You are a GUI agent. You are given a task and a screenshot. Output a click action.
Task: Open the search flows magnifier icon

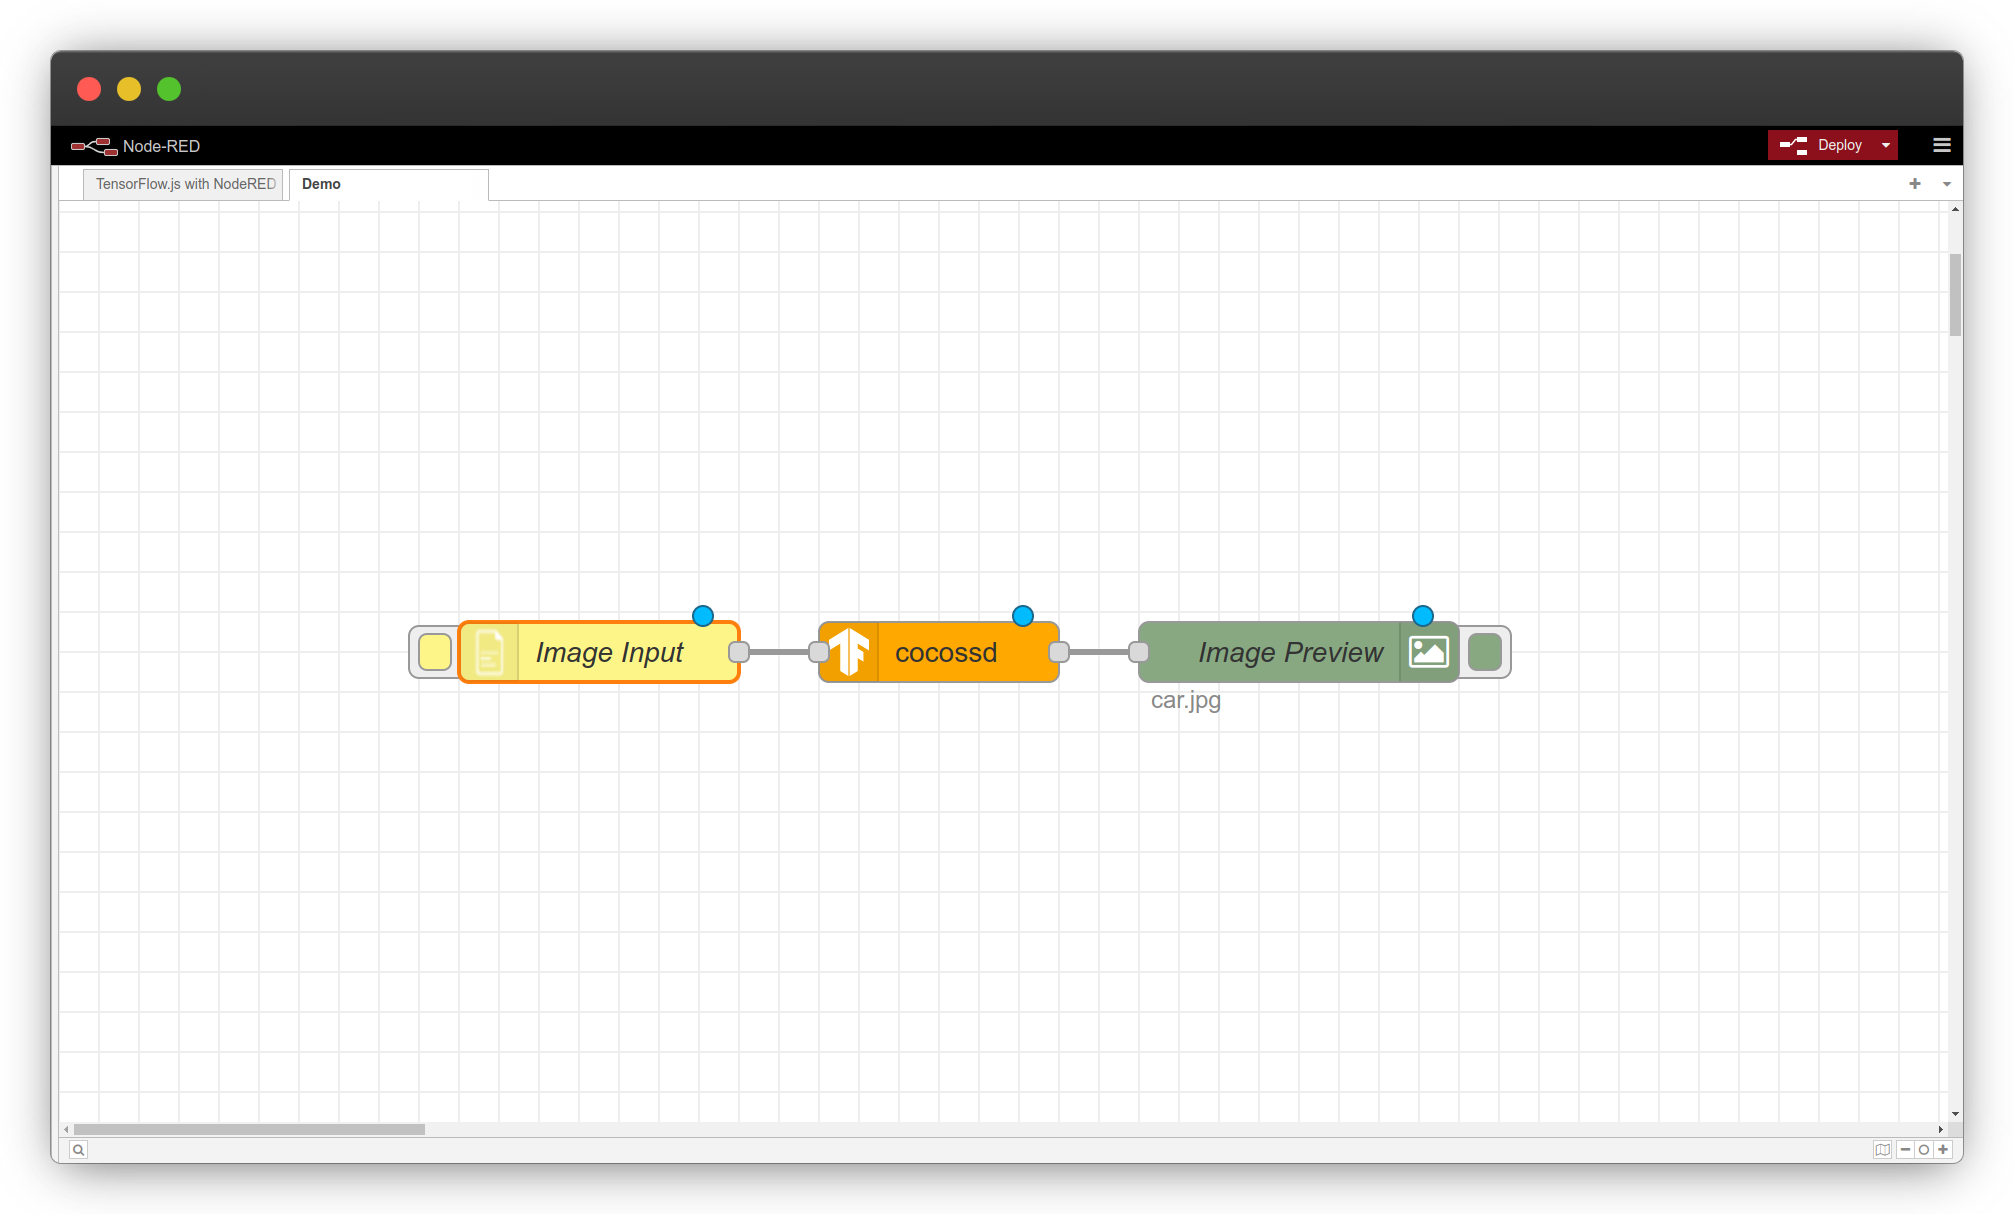click(x=78, y=1150)
